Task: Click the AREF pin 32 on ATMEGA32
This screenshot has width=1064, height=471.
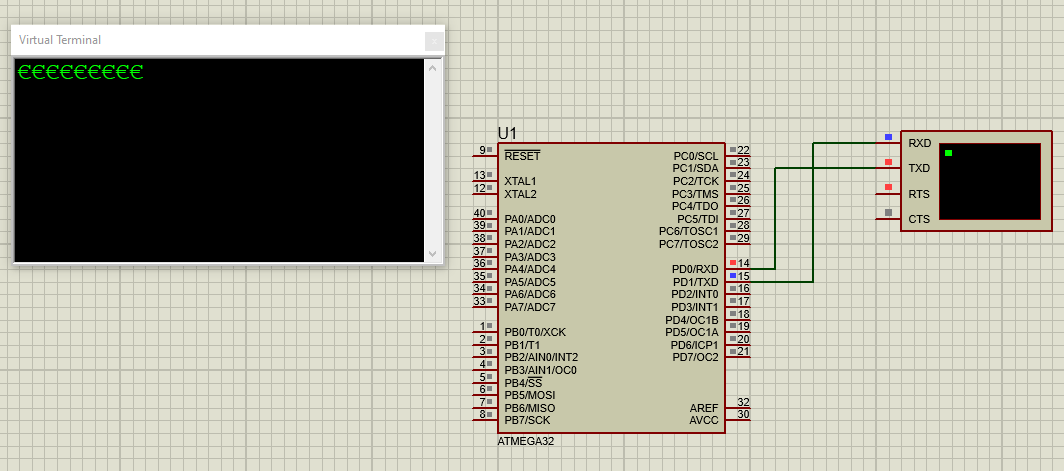Action: coord(738,406)
